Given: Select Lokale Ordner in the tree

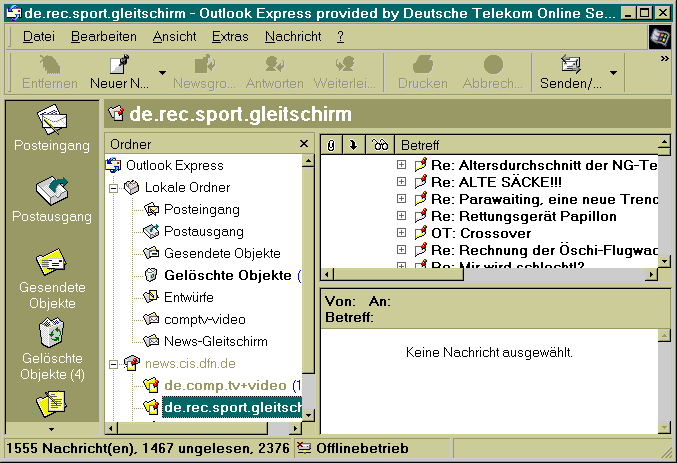Looking at the screenshot, I should coord(187,187).
